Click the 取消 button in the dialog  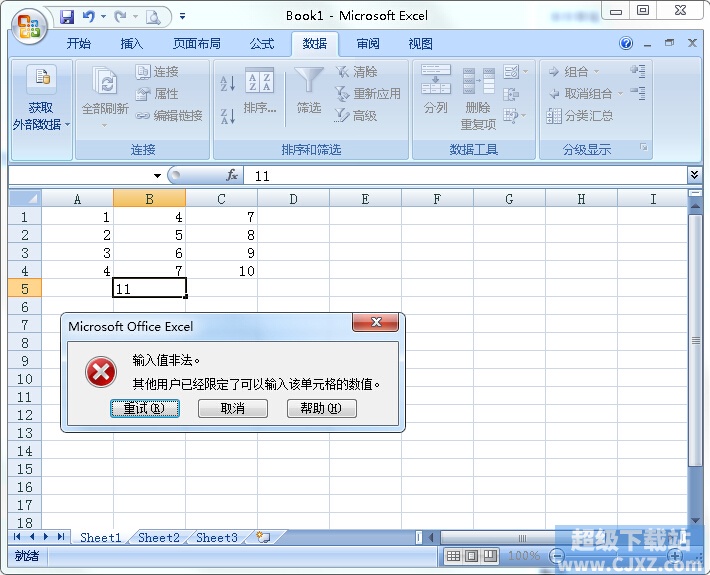(x=233, y=408)
